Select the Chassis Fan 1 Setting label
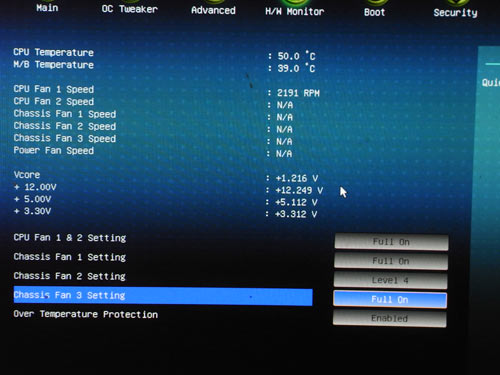This screenshot has height=375, width=500. (70, 257)
